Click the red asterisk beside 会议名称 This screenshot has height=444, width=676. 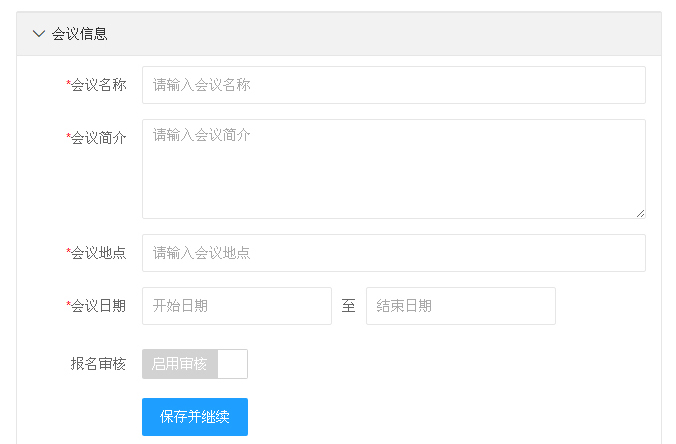click(68, 84)
